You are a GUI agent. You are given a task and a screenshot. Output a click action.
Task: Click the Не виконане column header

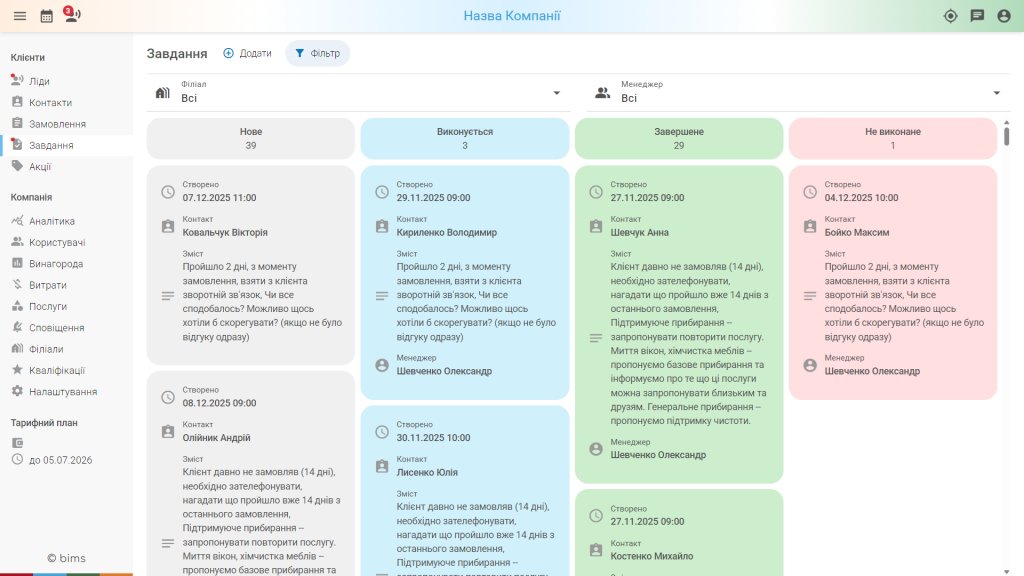893,138
